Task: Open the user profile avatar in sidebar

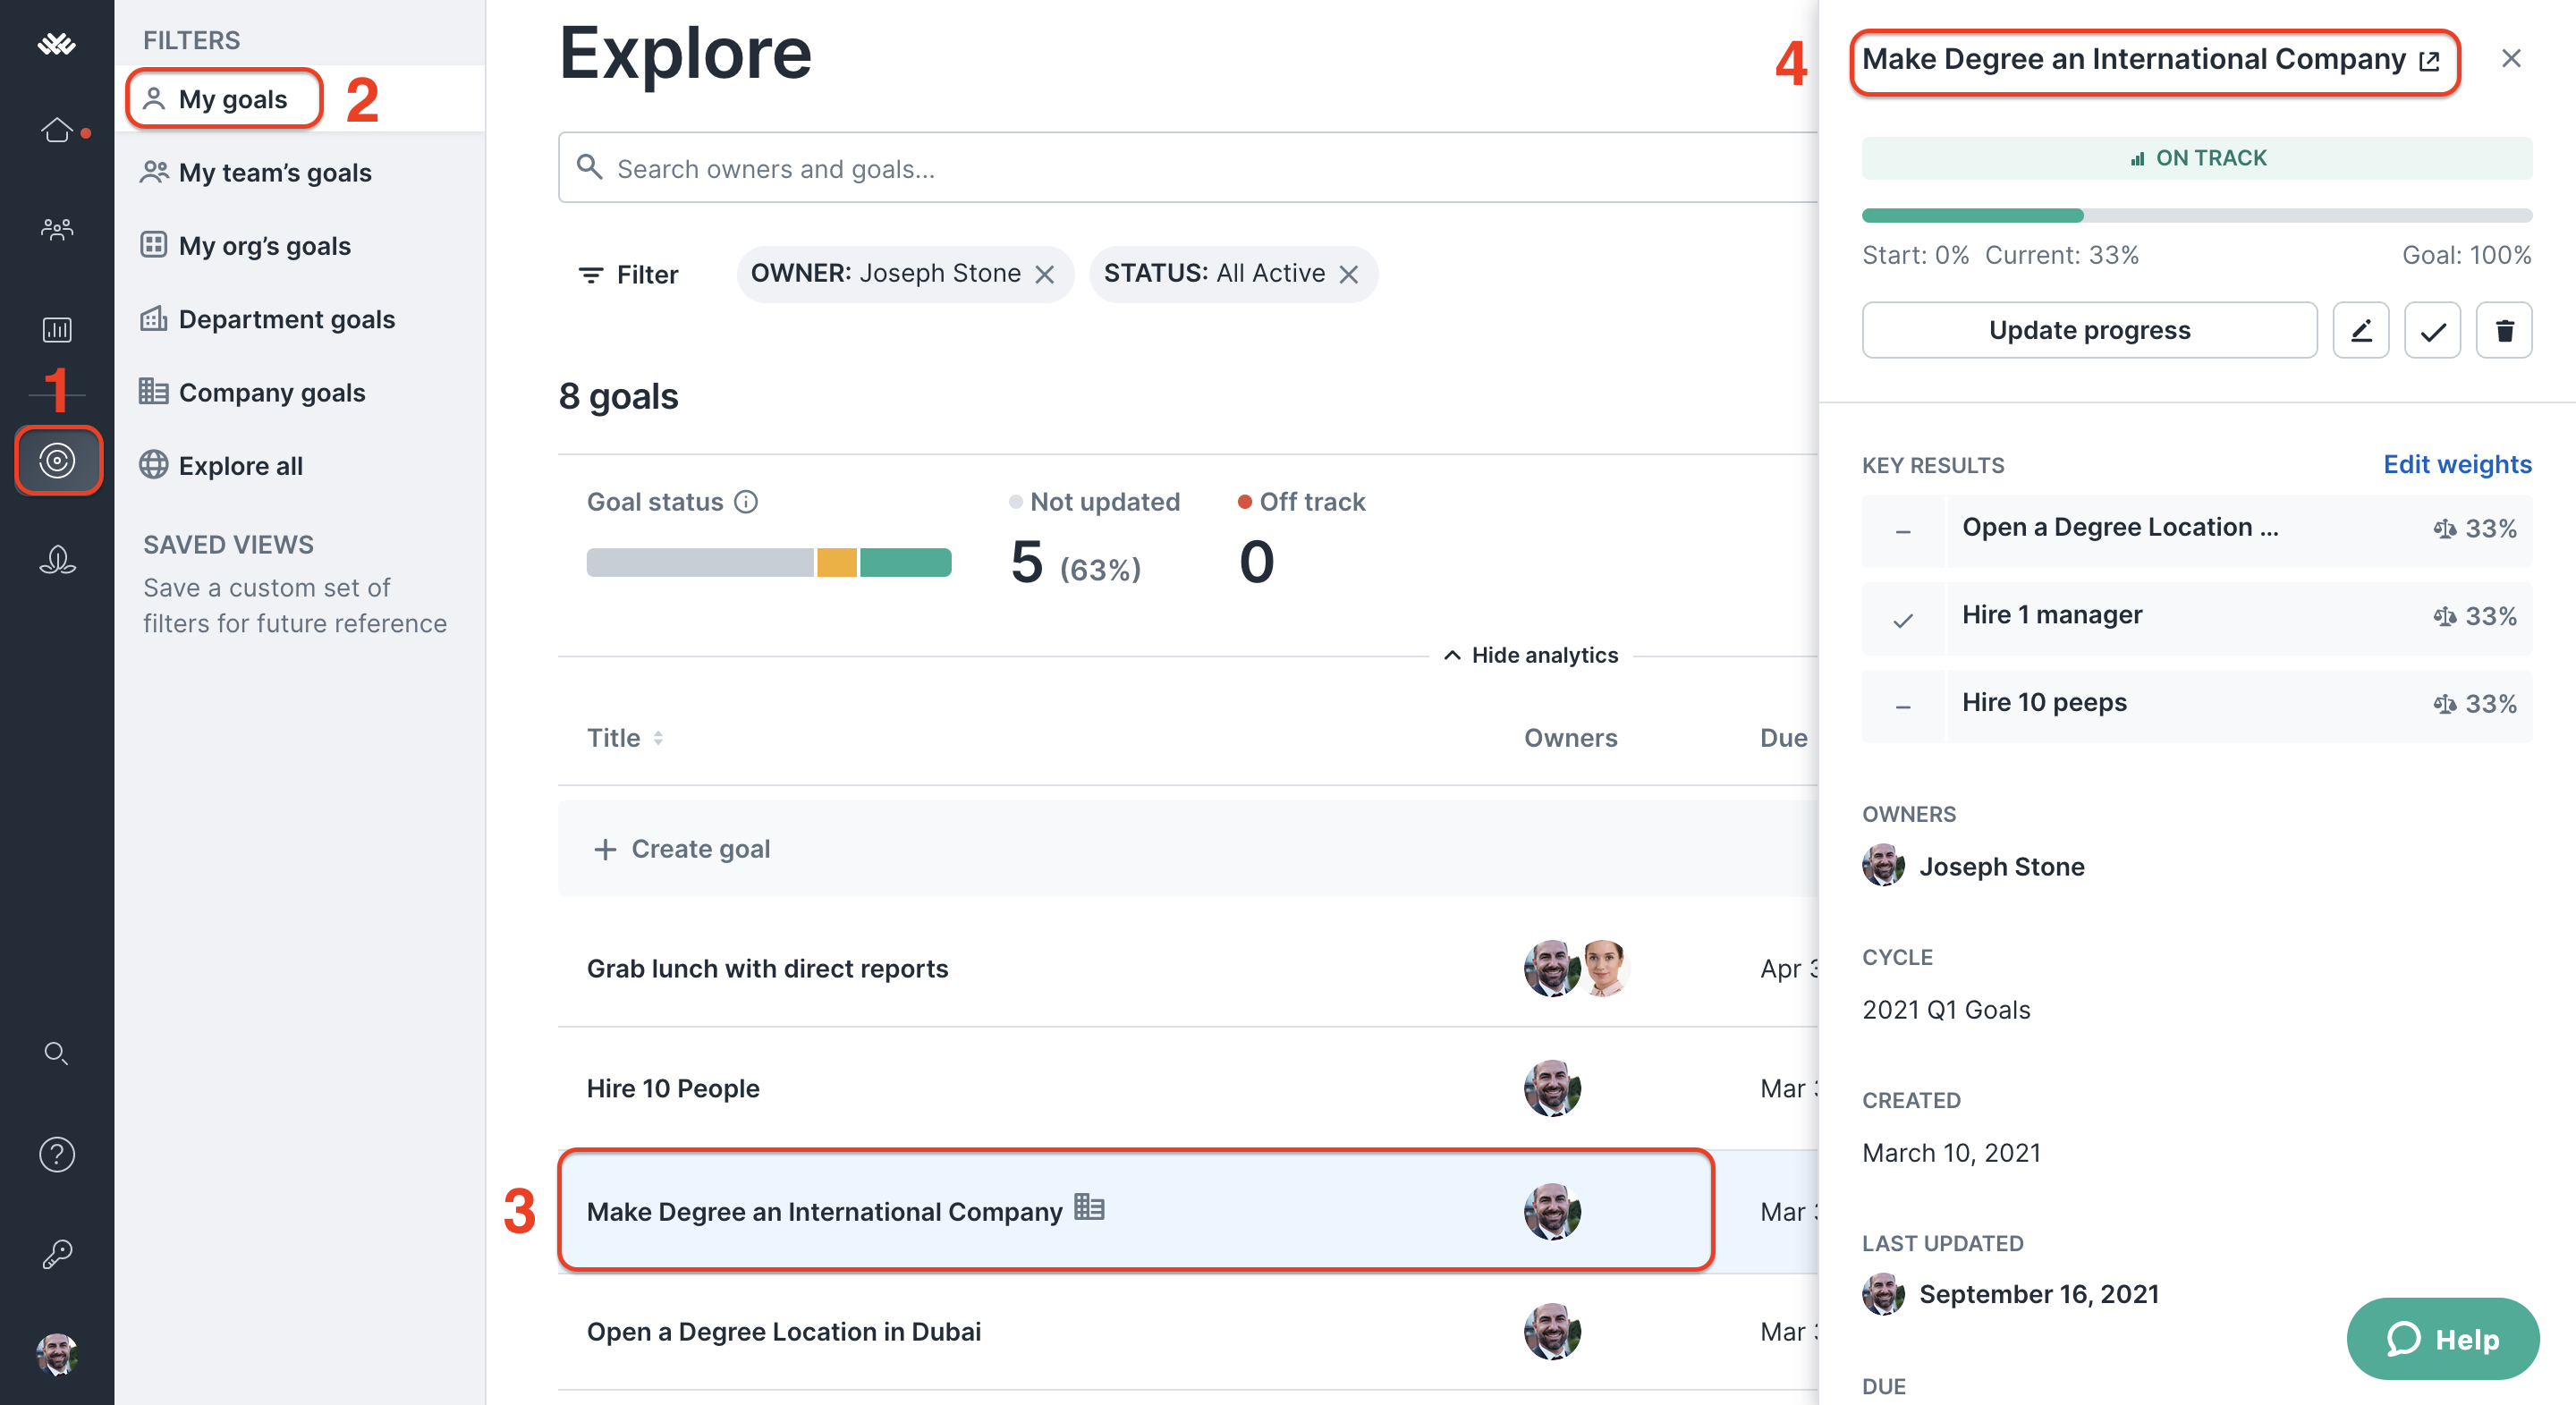Action: [x=56, y=1354]
